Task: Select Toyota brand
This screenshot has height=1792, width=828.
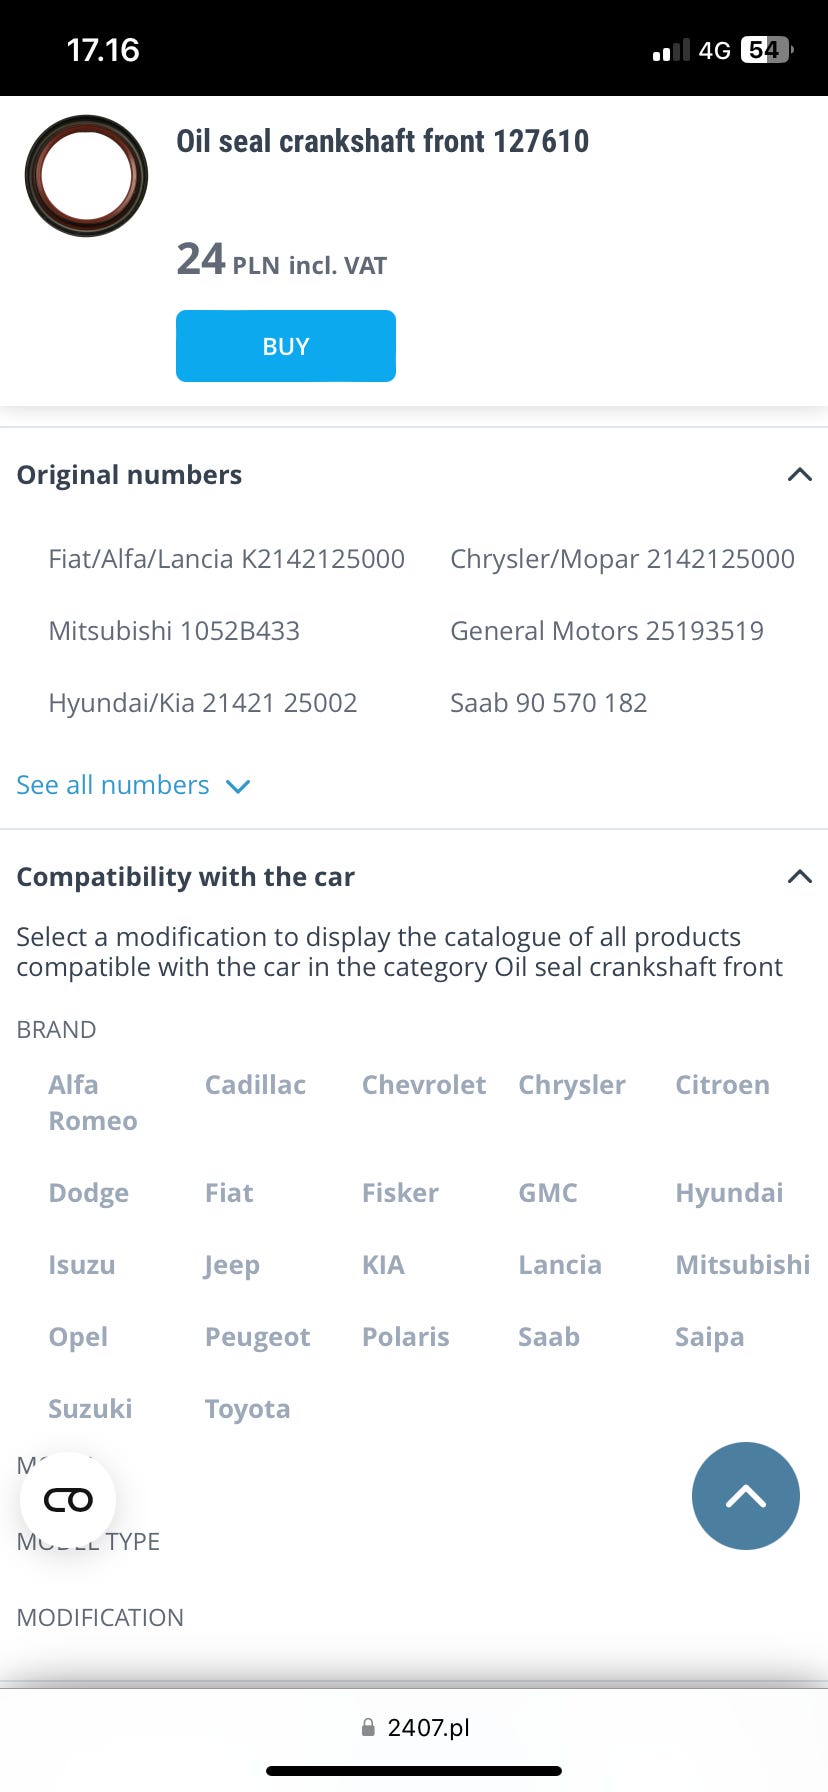Action: coord(247,1409)
